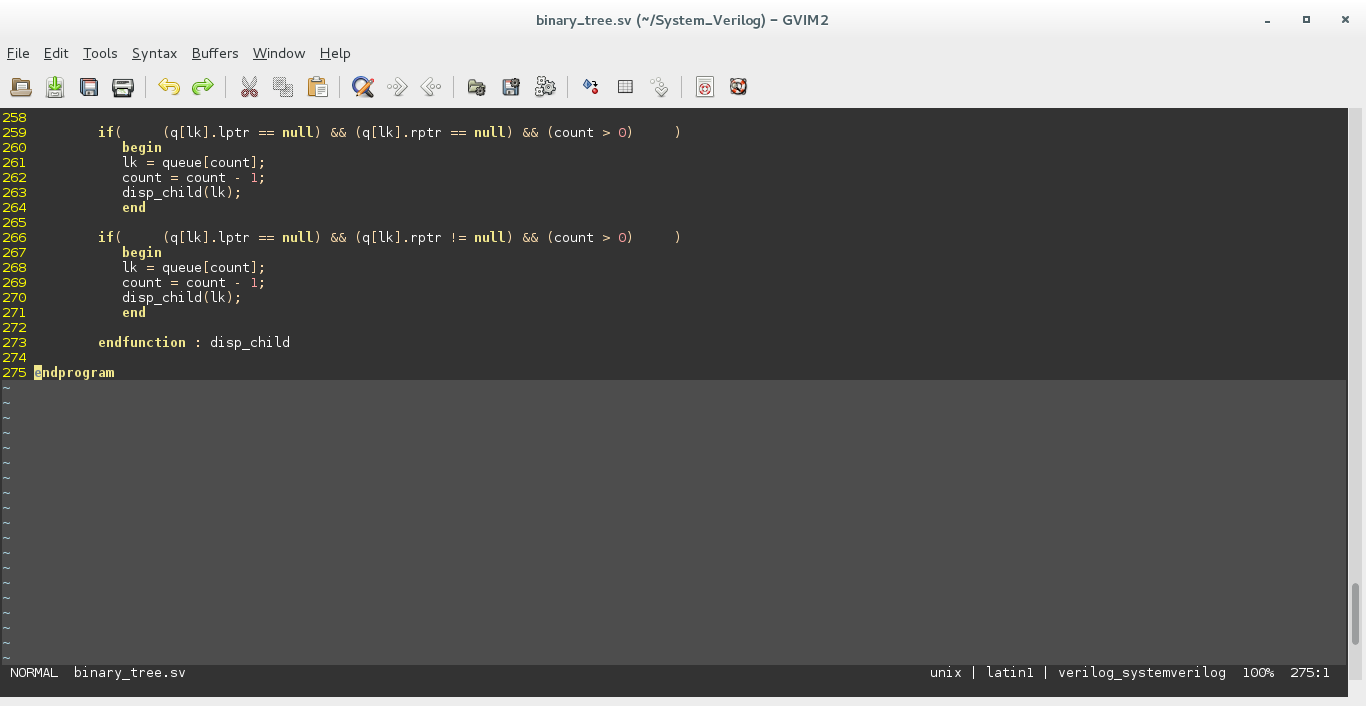Open a file using the Open toolbar icon
Screen dimensions: 1366x706
click(20, 87)
